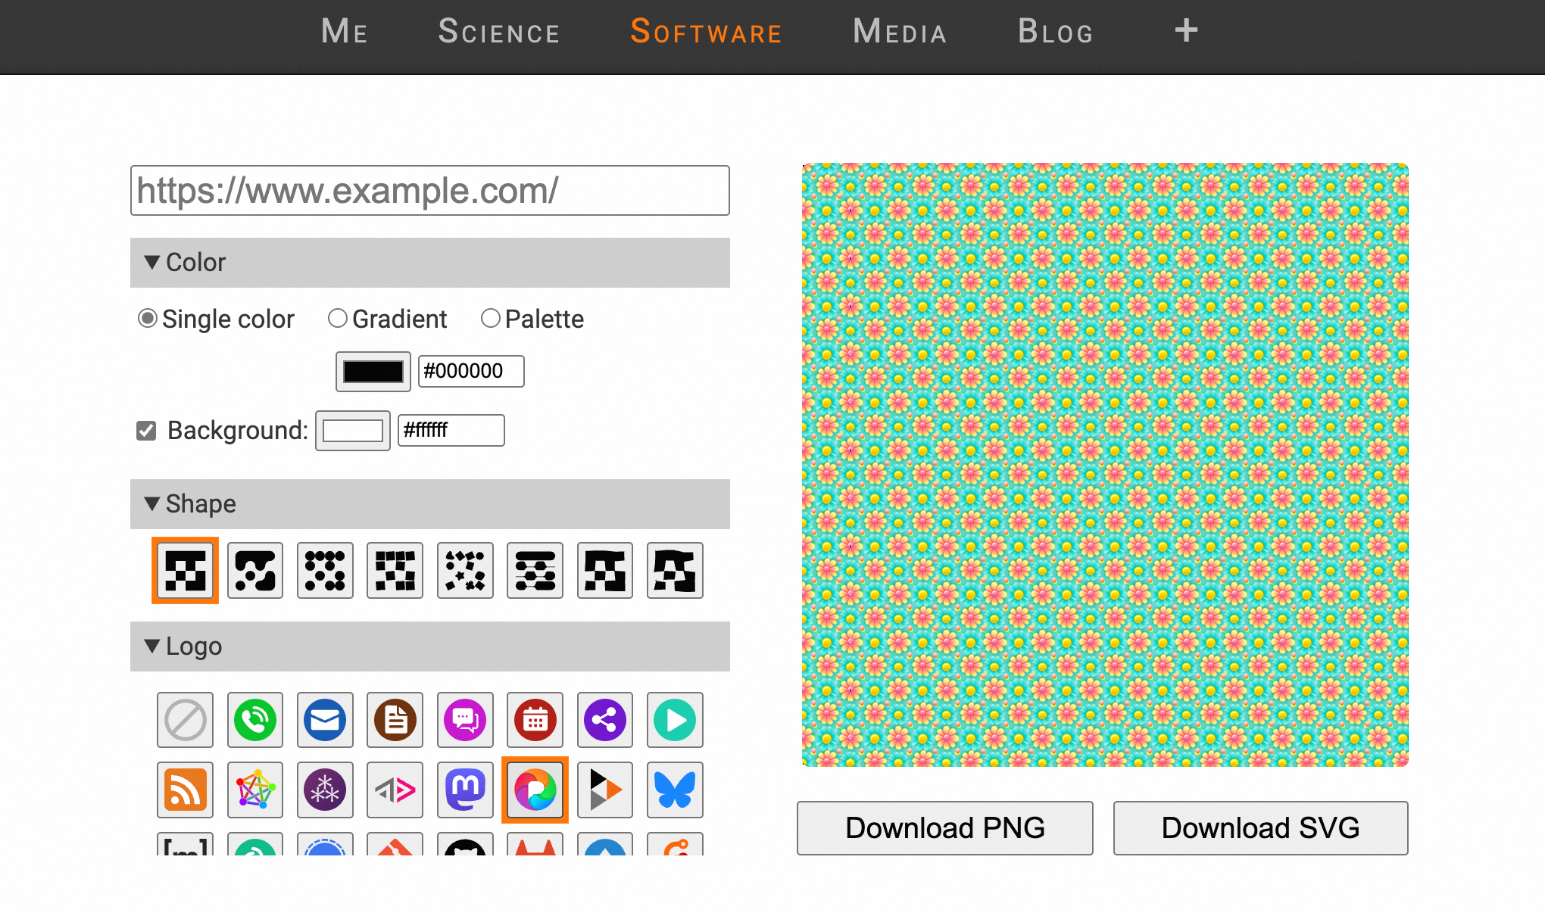Open the black foreground color picker
The height and width of the screenshot is (914, 1545).
tap(373, 372)
